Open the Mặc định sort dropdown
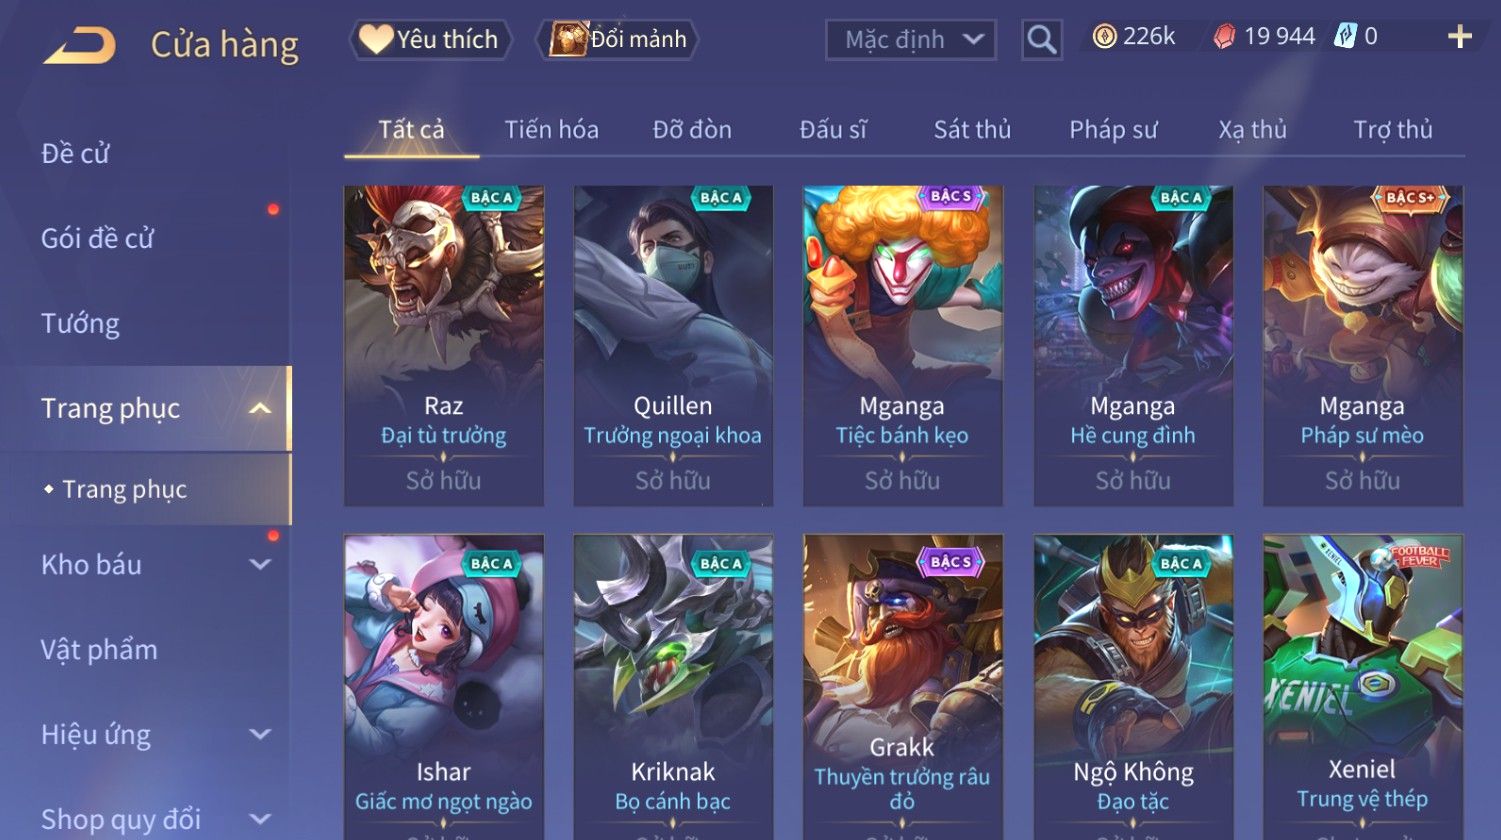Screen dimensions: 1501x840 click(x=911, y=40)
